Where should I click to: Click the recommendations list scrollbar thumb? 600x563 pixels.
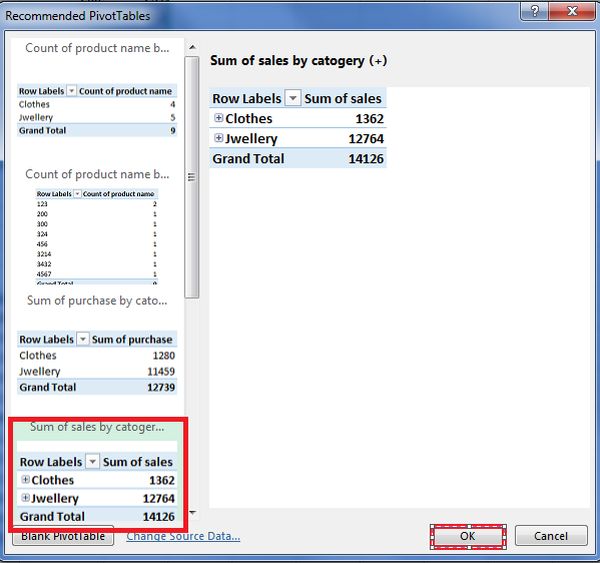pyautogui.click(x=192, y=177)
